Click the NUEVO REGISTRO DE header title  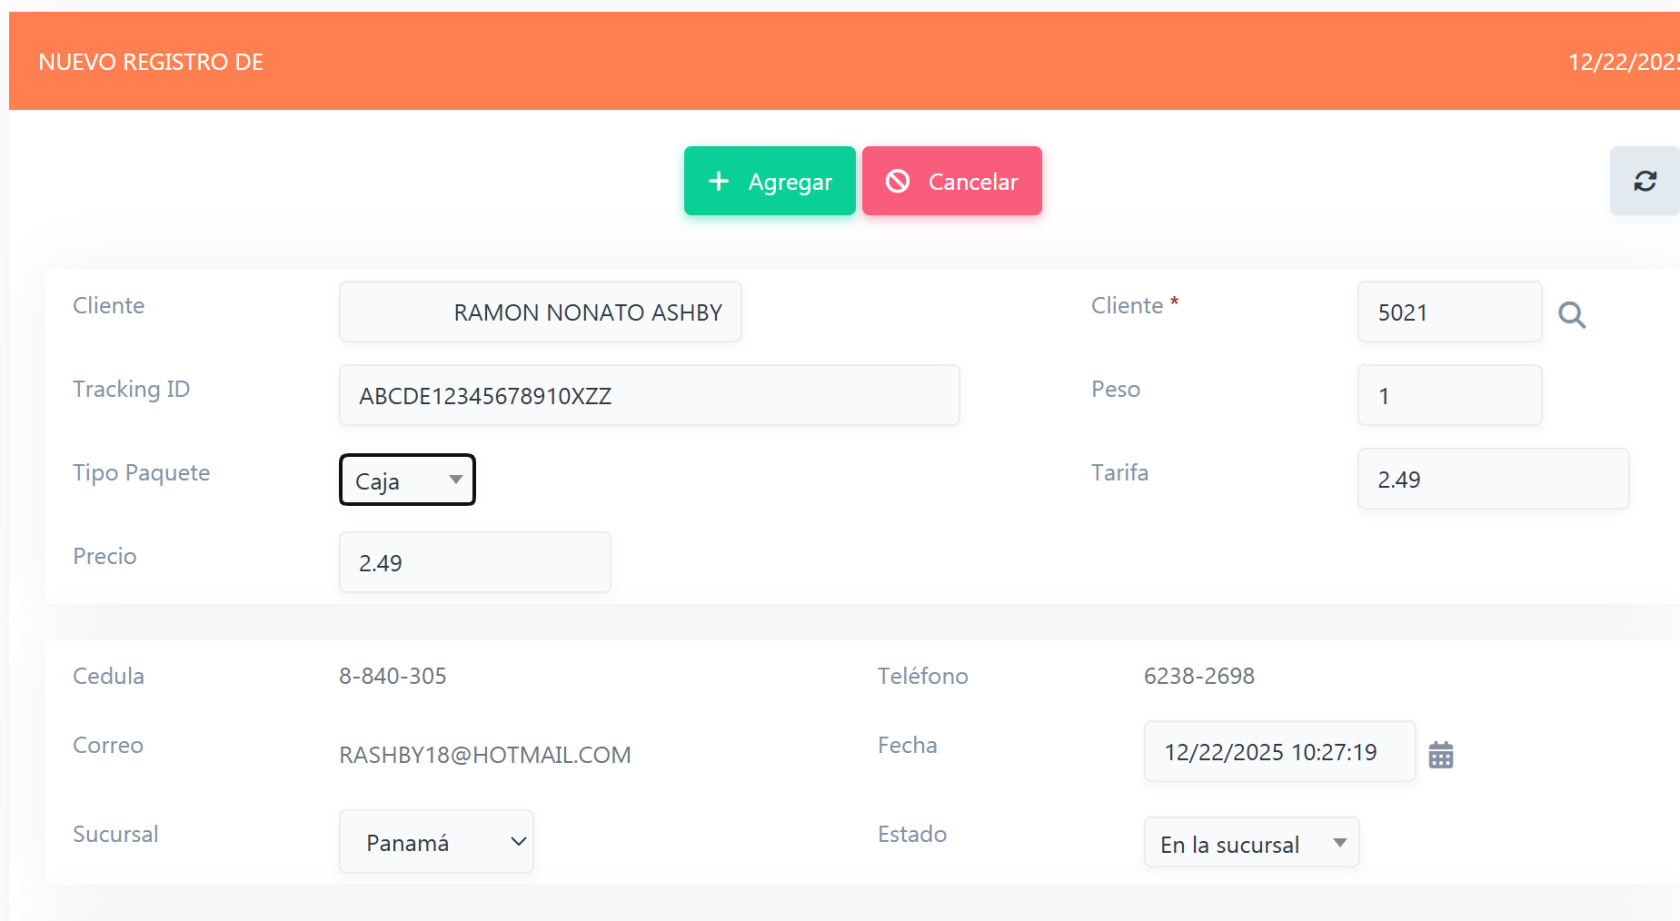point(151,62)
